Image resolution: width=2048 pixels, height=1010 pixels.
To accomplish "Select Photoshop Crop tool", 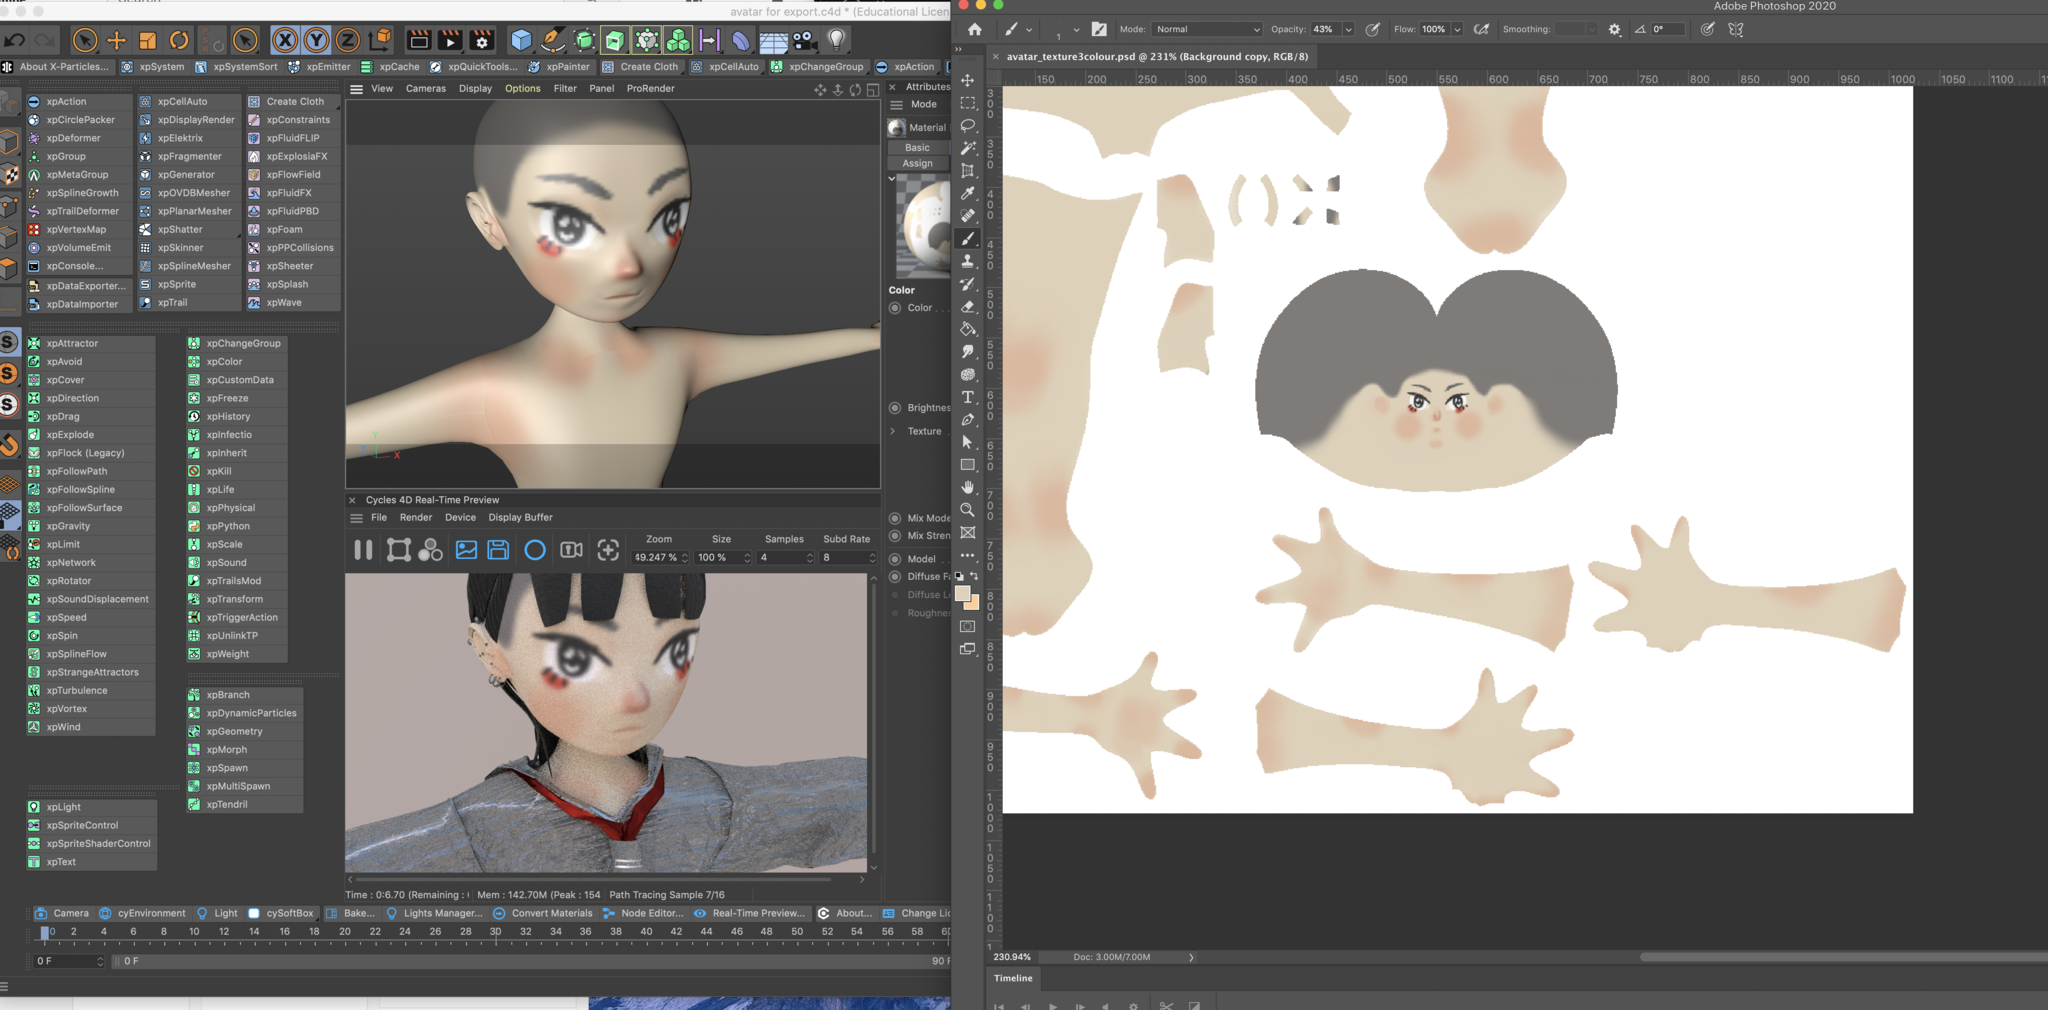I will pyautogui.click(x=968, y=170).
